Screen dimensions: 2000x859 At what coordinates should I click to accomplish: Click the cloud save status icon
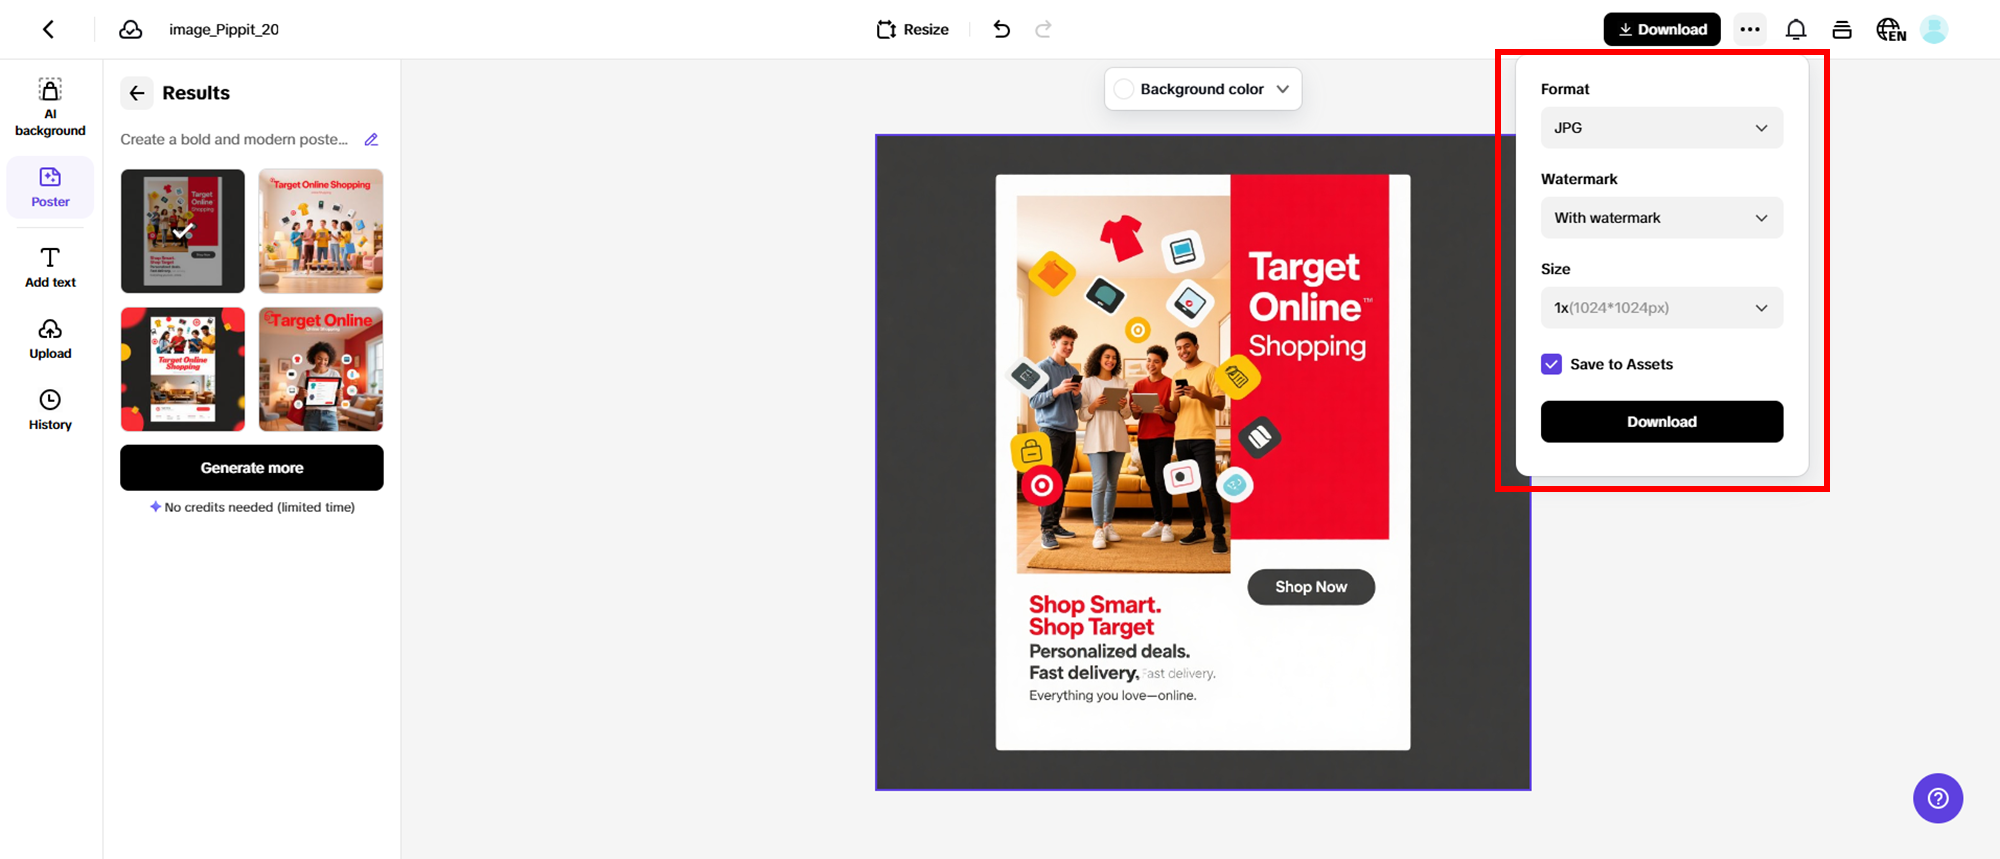click(131, 29)
